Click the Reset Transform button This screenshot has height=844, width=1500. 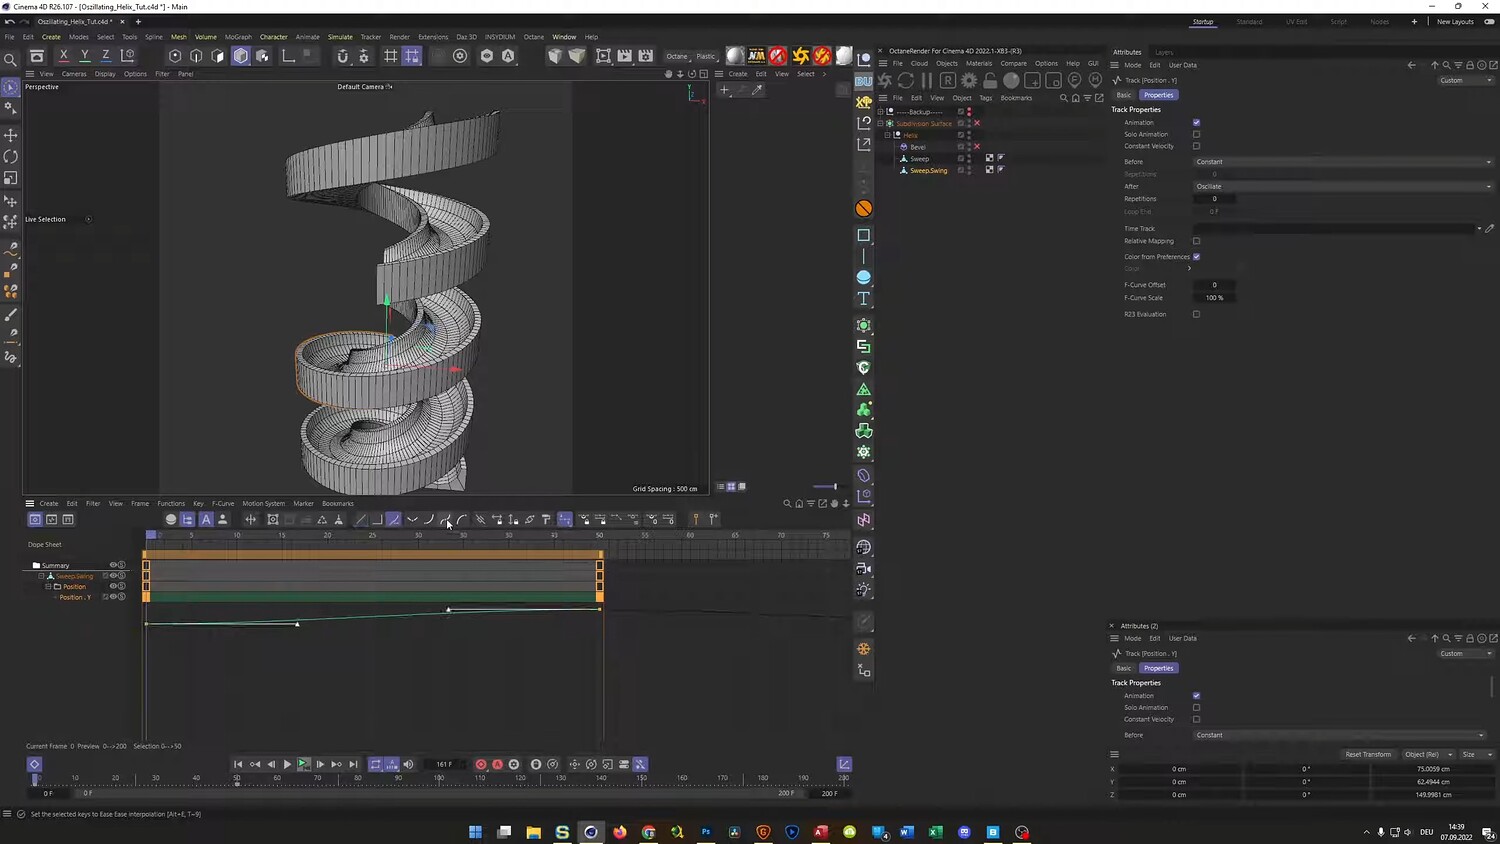pyautogui.click(x=1368, y=754)
